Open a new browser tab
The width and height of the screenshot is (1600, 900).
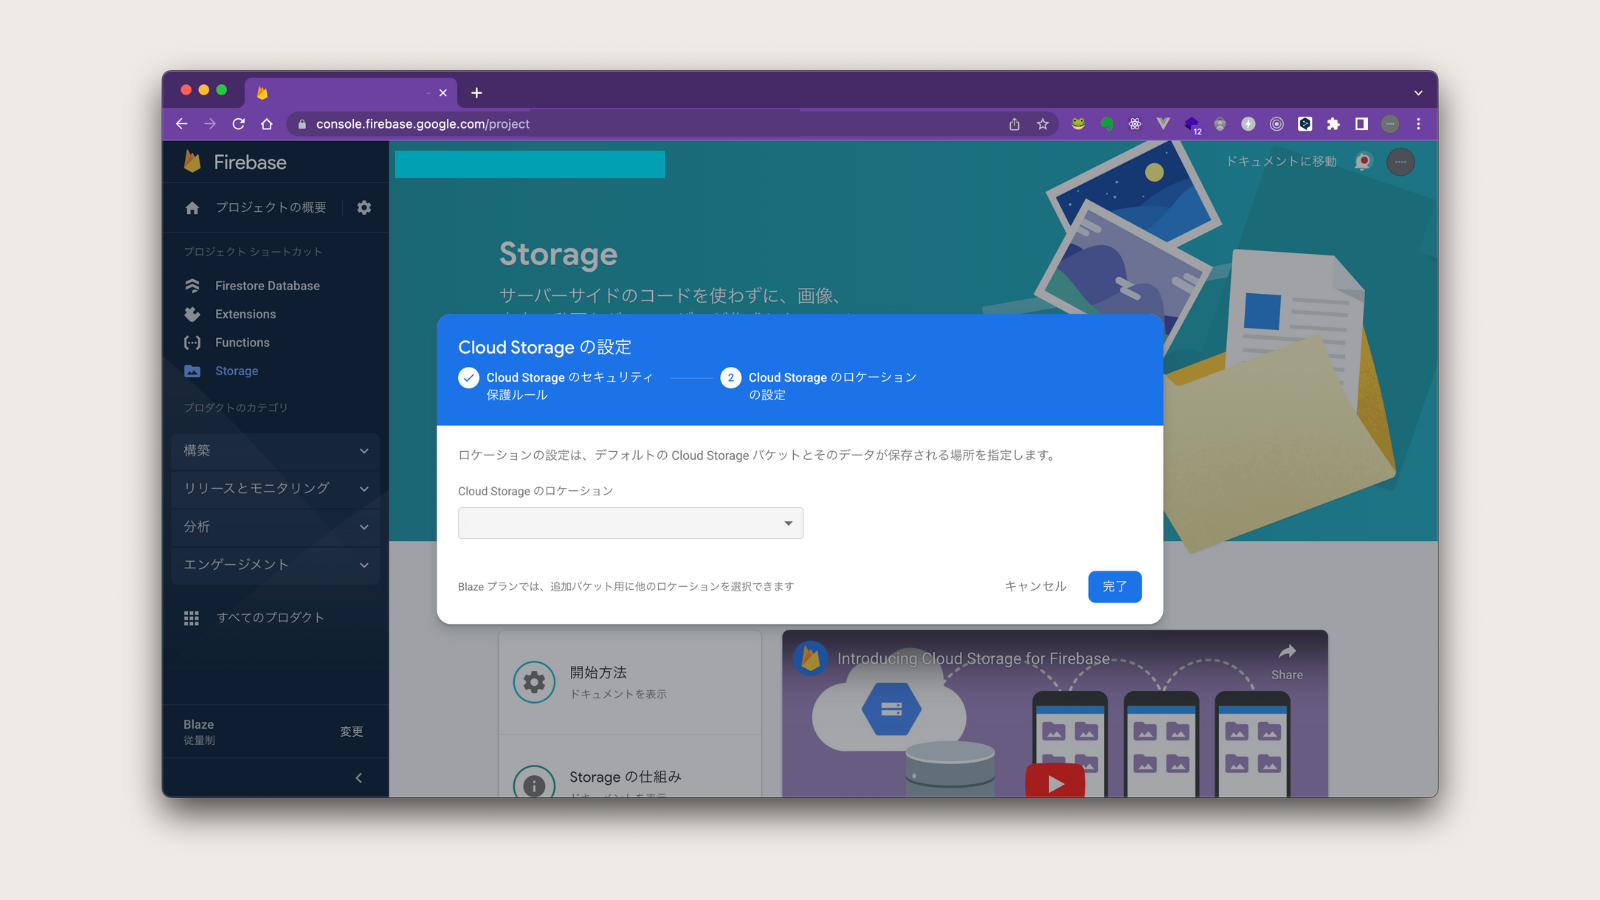[477, 93]
